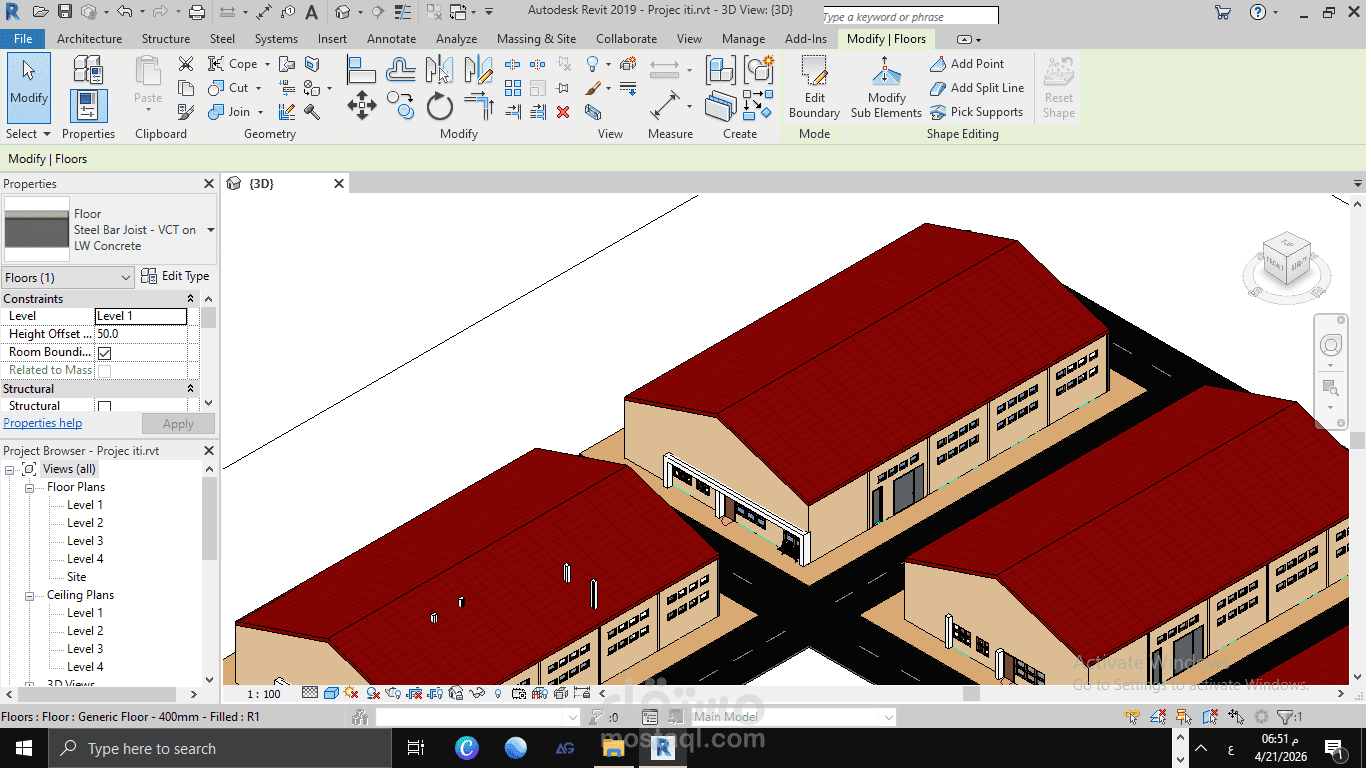
Task: Click Add Point tool
Action: tap(966, 64)
